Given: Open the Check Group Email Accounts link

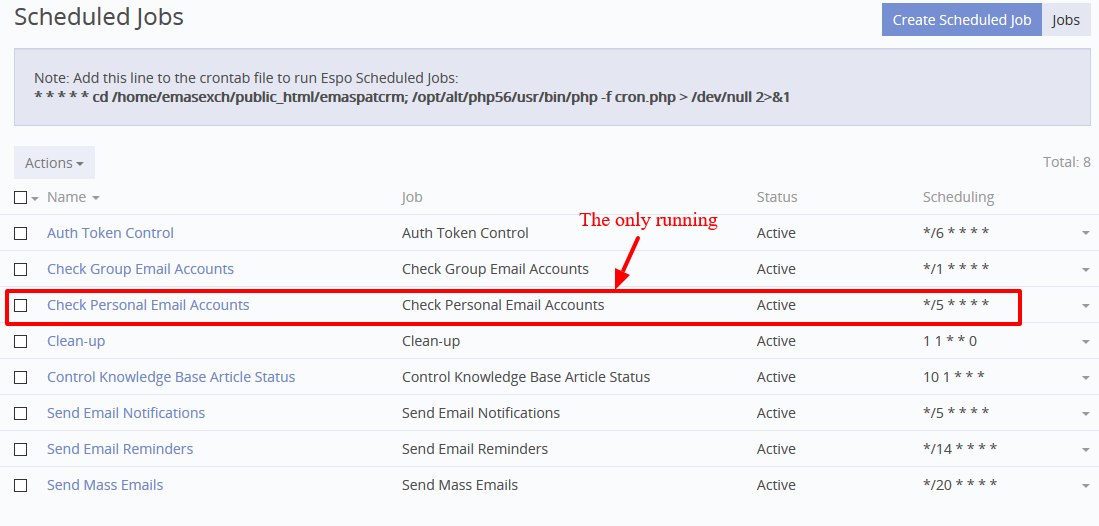Looking at the screenshot, I should point(140,269).
